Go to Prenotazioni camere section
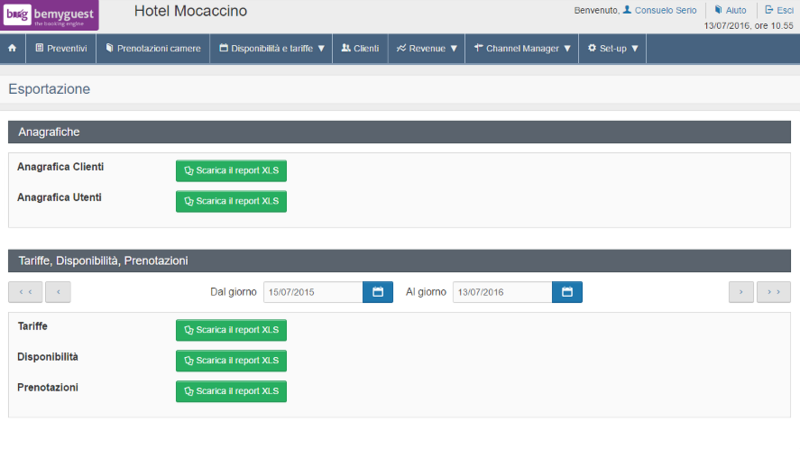Image resolution: width=800 pixels, height=449 pixels. pos(153,48)
